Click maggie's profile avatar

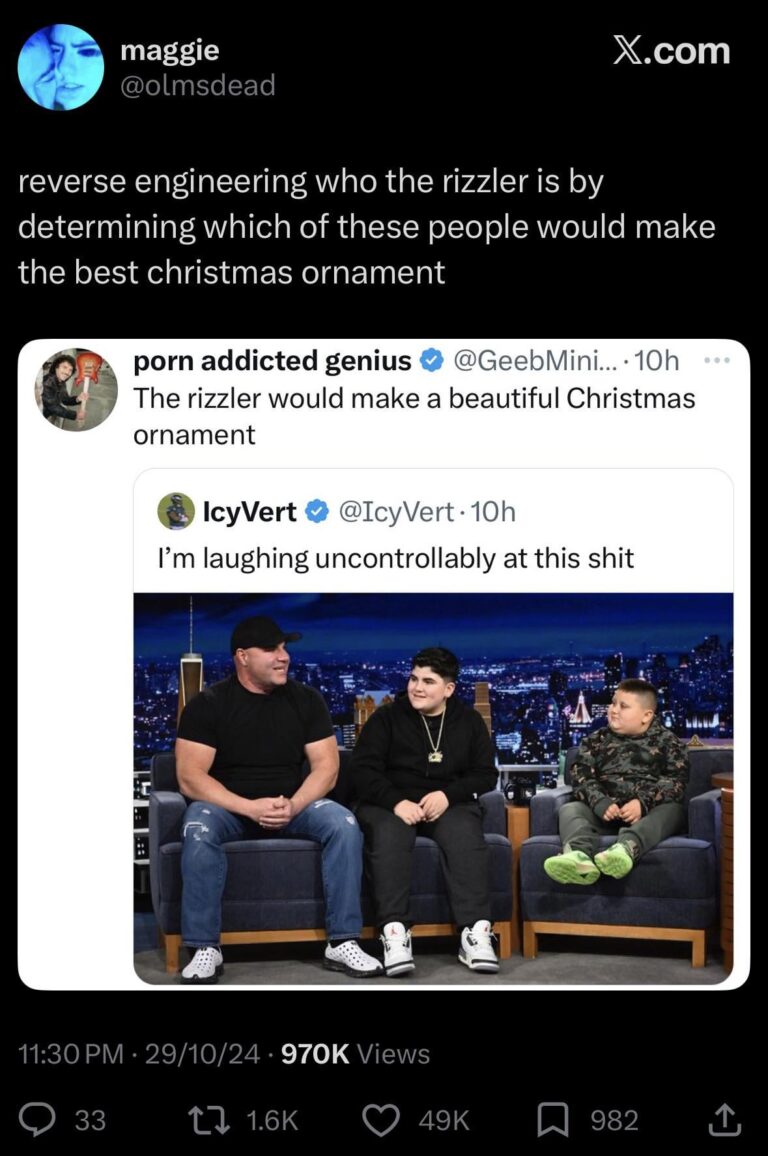coord(60,67)
